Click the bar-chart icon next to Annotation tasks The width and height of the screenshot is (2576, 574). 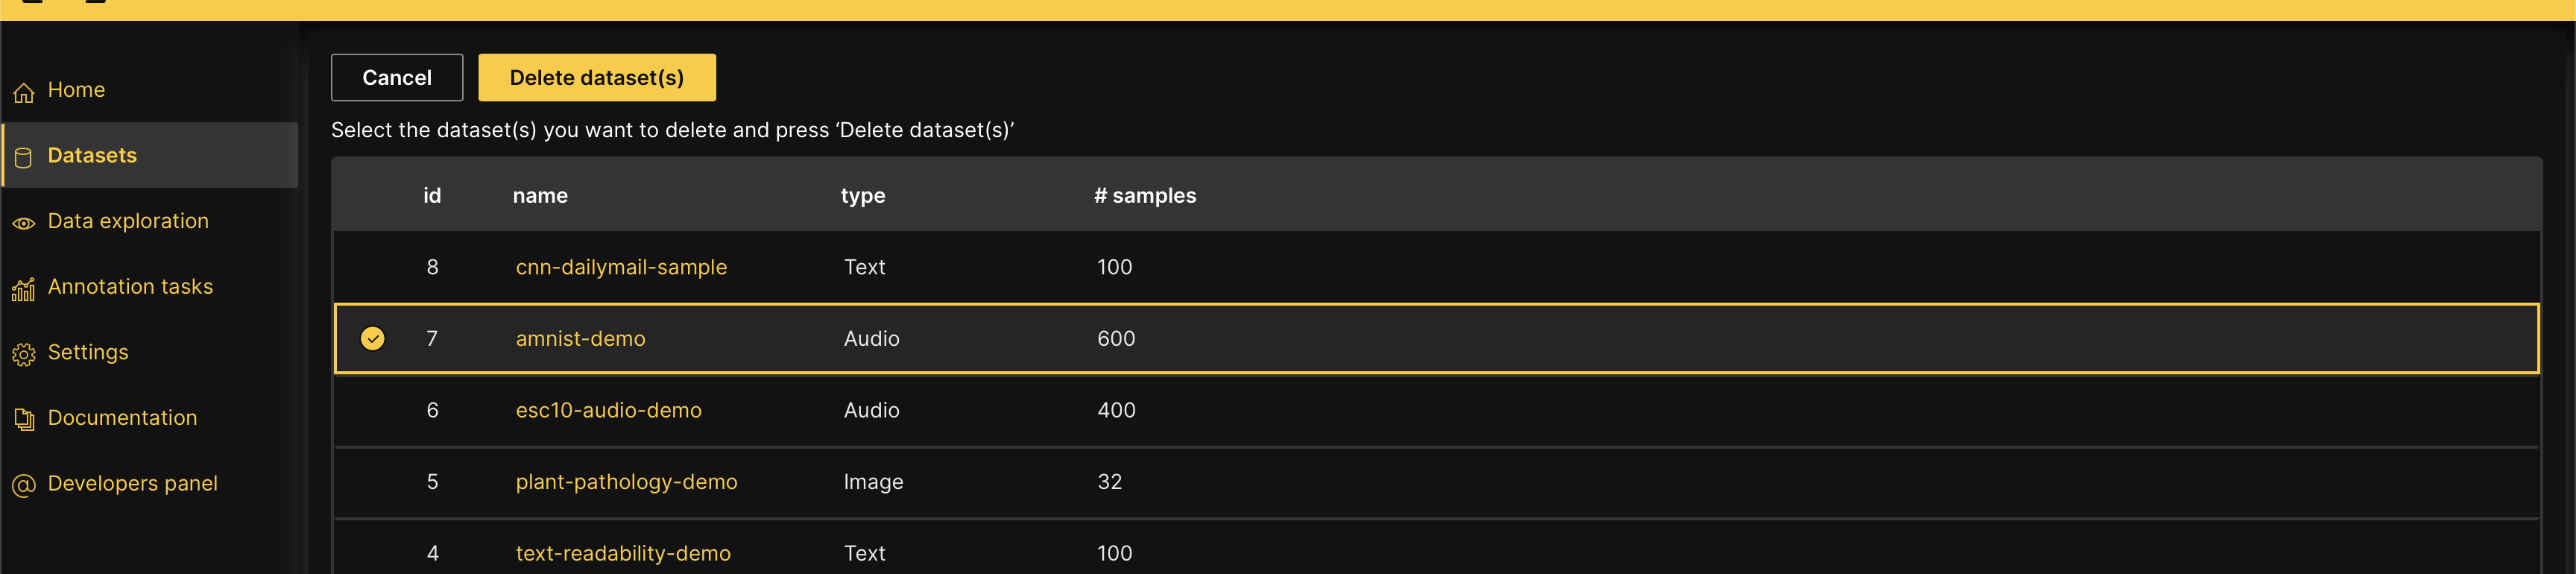(x=24, y=289)
